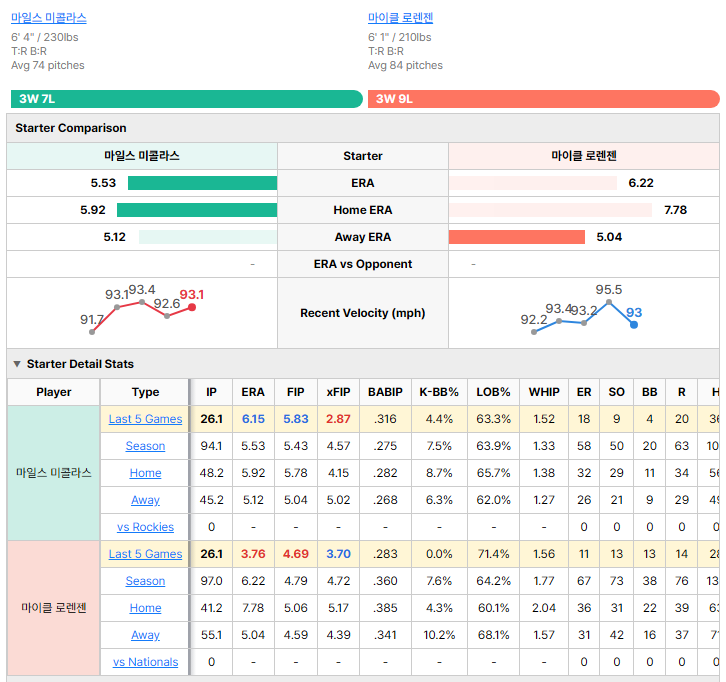Open the Away link in 마이클 로렌젠 rows
This screenshot has width=726, height=682.
[145, 635]
